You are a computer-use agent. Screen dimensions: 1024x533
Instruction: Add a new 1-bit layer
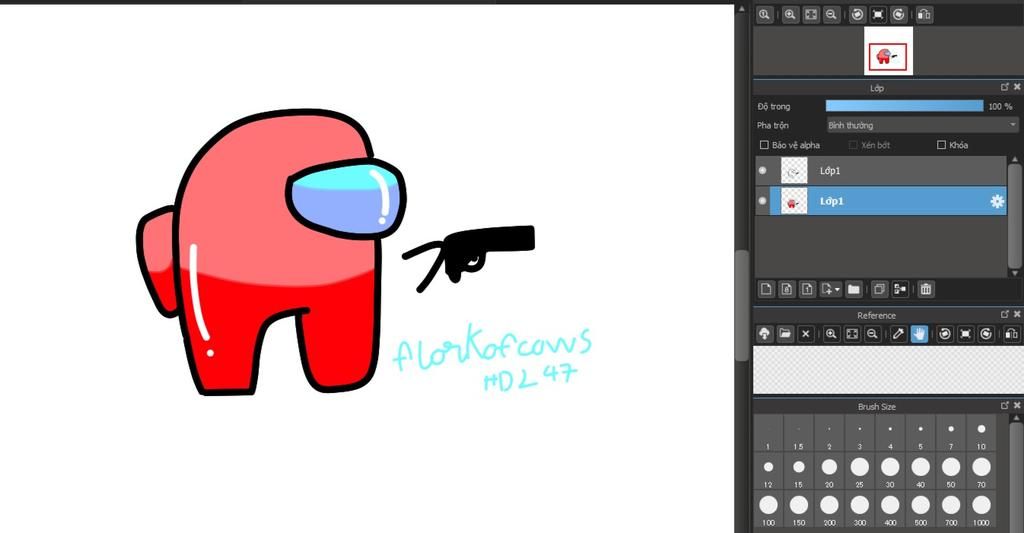pos(807,289)
